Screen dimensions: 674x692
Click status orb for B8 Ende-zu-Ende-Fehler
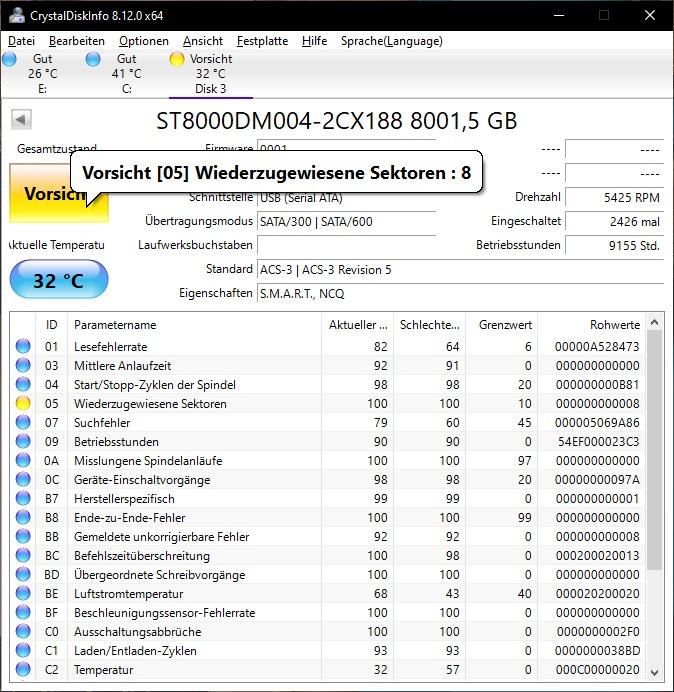[23, 517]
